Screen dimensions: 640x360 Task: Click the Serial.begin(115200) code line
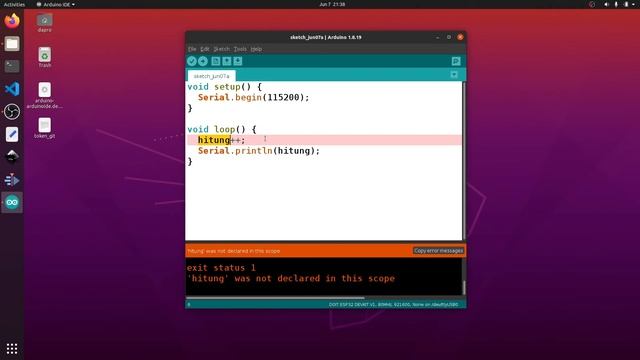coord(253,98)
